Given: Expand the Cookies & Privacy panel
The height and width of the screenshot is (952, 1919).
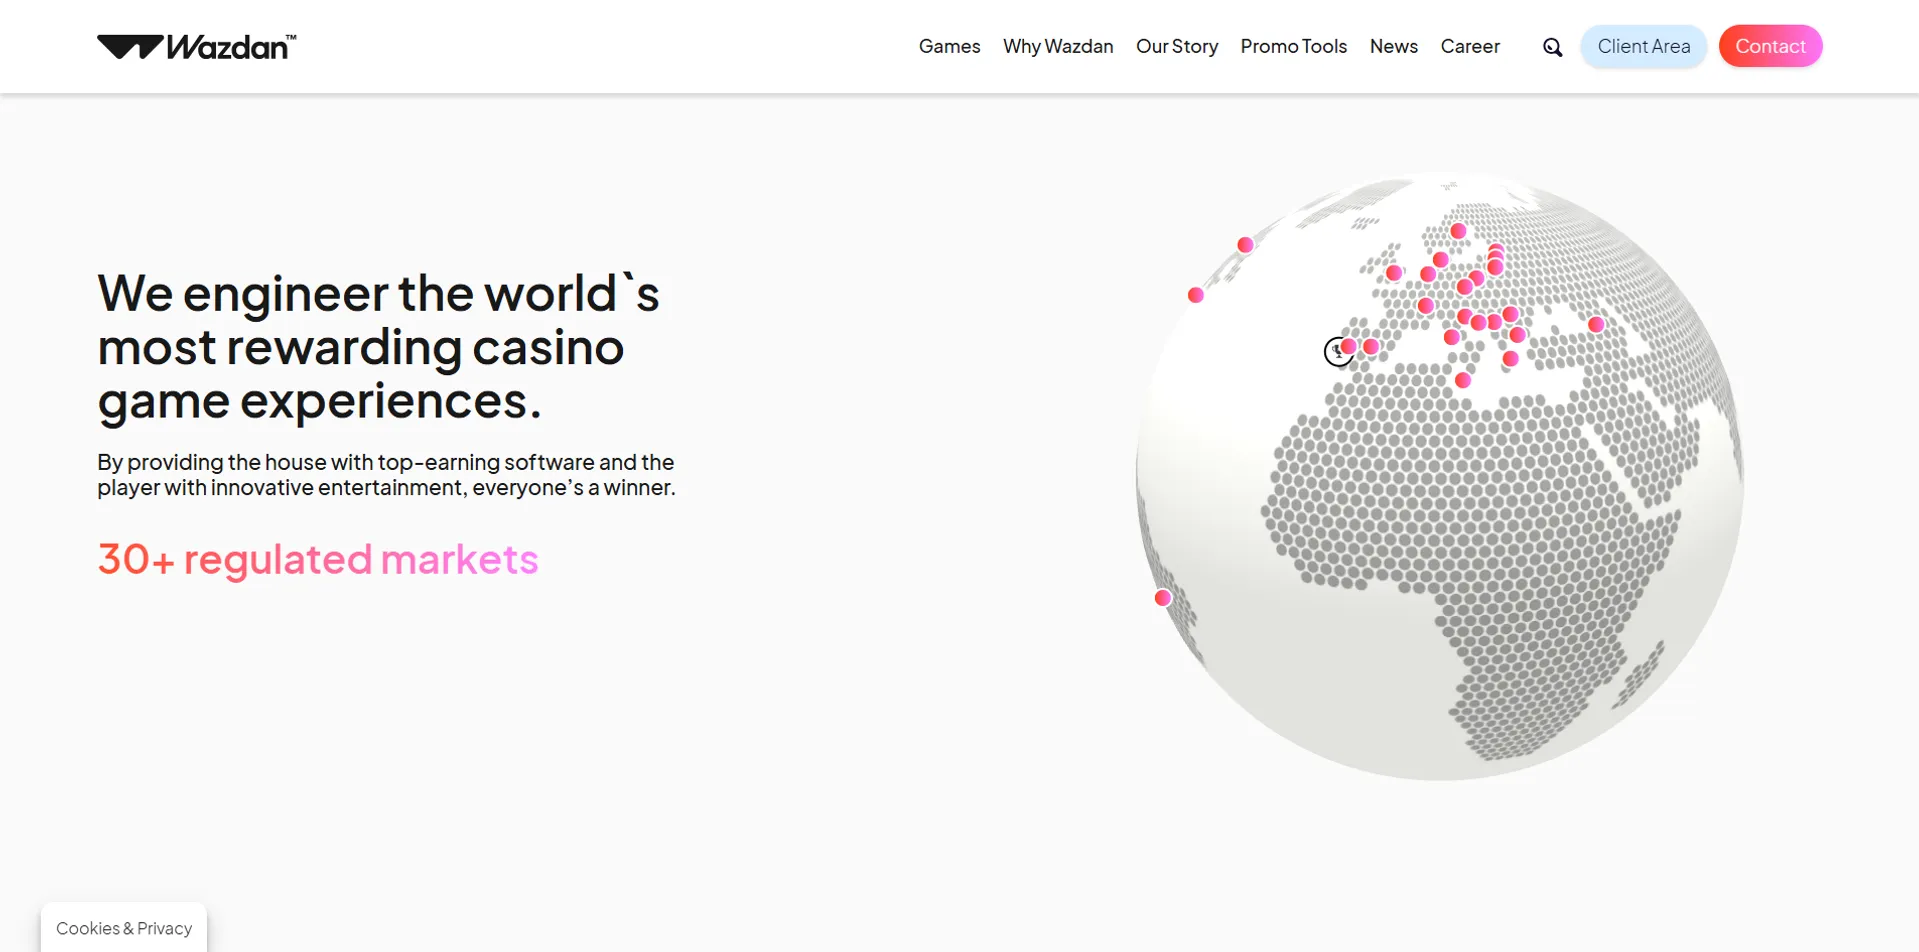Looking at the screenshot, I should click(x=124, y=928).
